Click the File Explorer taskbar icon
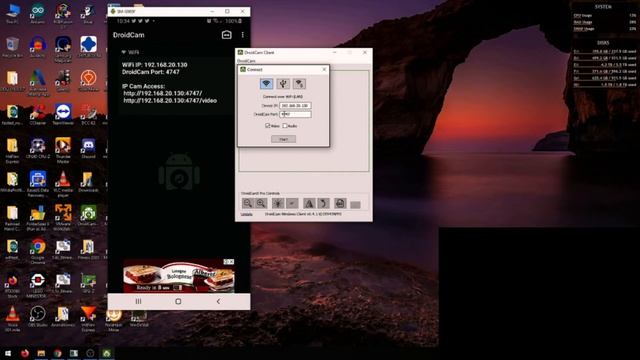 [x=41, y=353]
